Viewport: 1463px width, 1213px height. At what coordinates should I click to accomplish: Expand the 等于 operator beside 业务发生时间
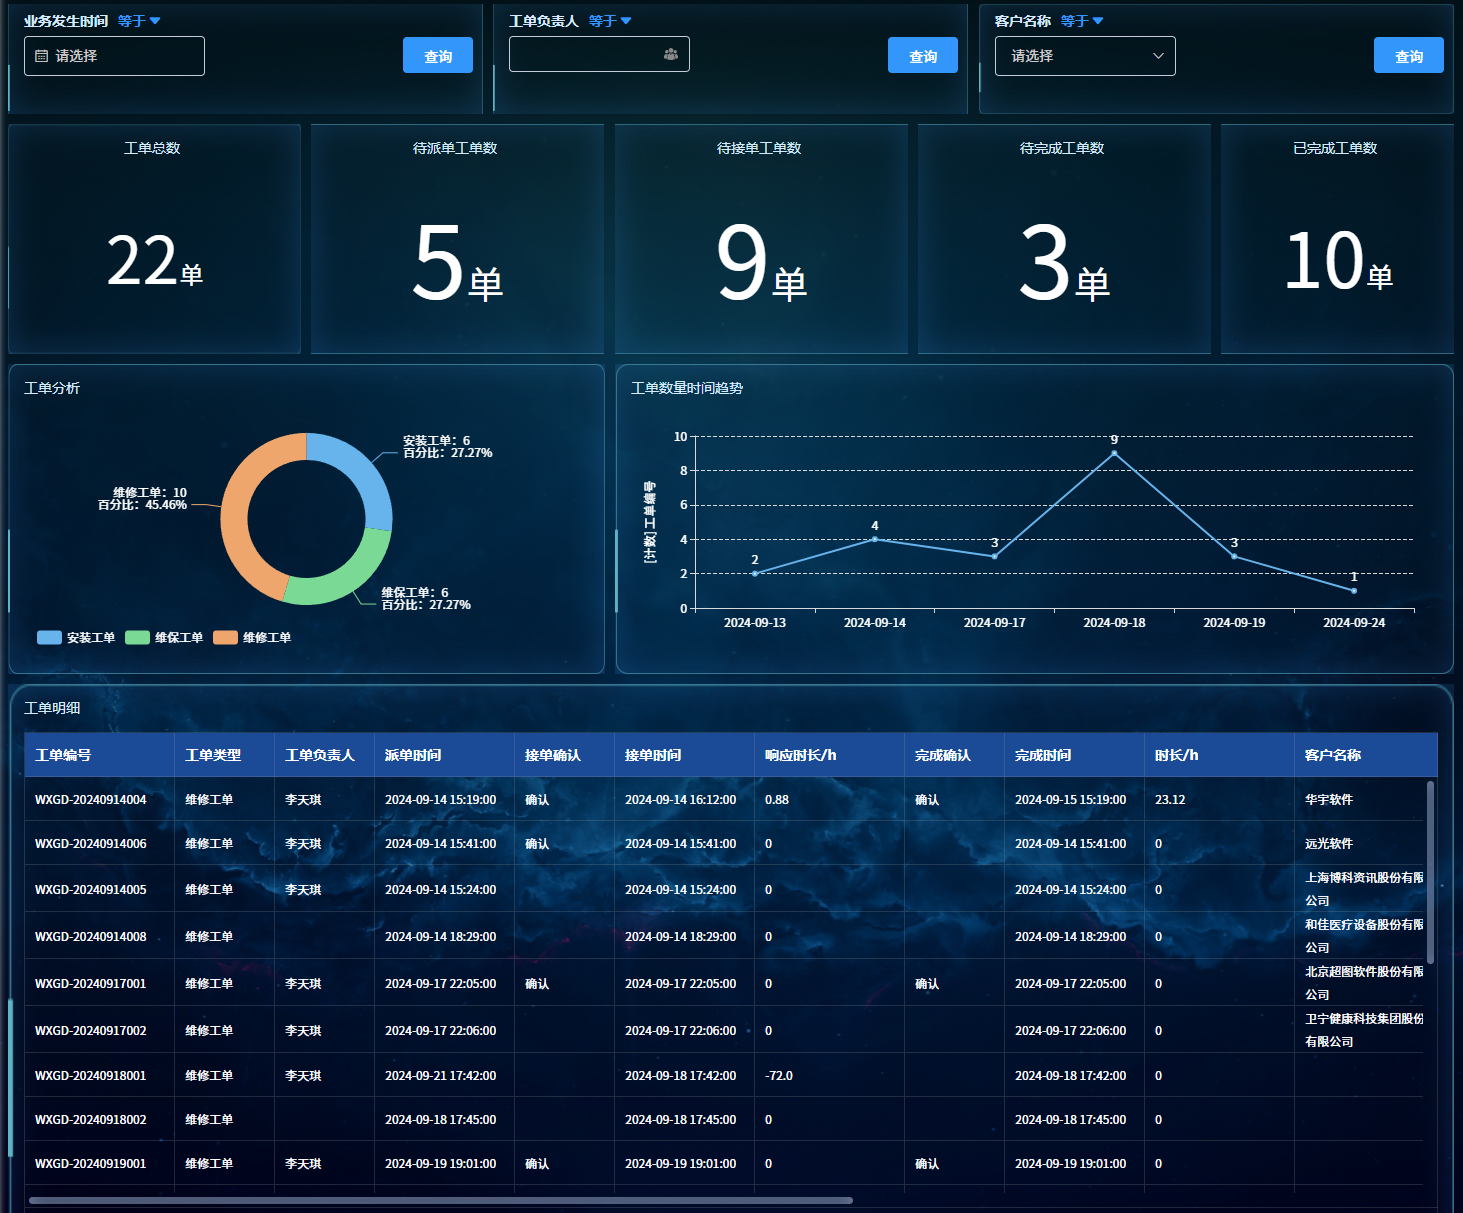coord(139,21)
